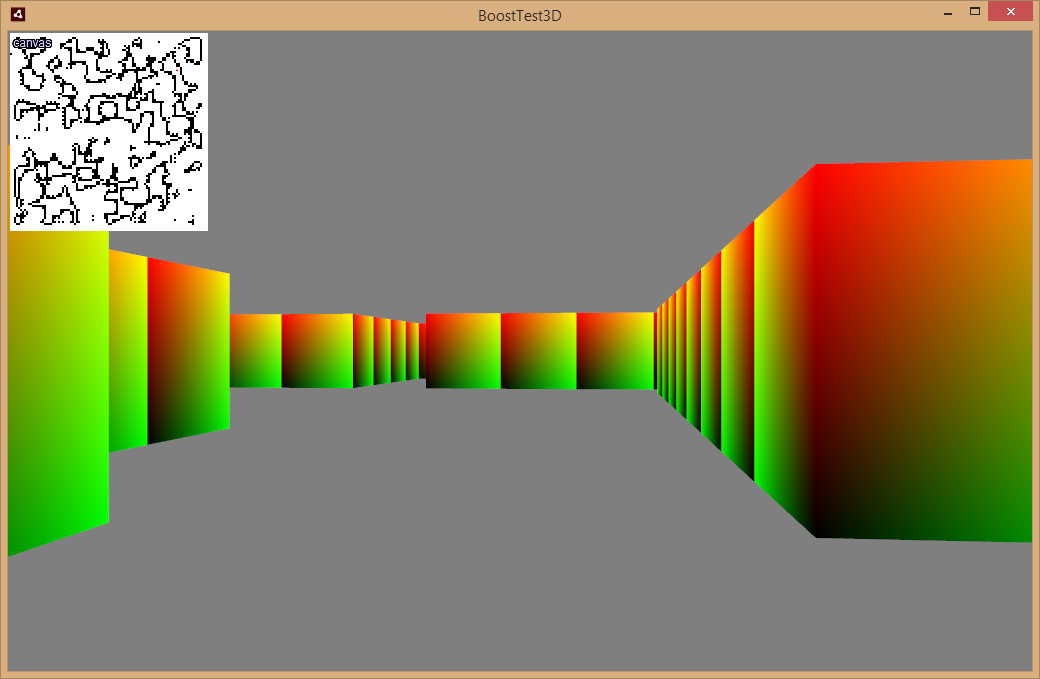Click the largest red-to-green wall on far right
The image size is (1040, 679).
point(924,351)
